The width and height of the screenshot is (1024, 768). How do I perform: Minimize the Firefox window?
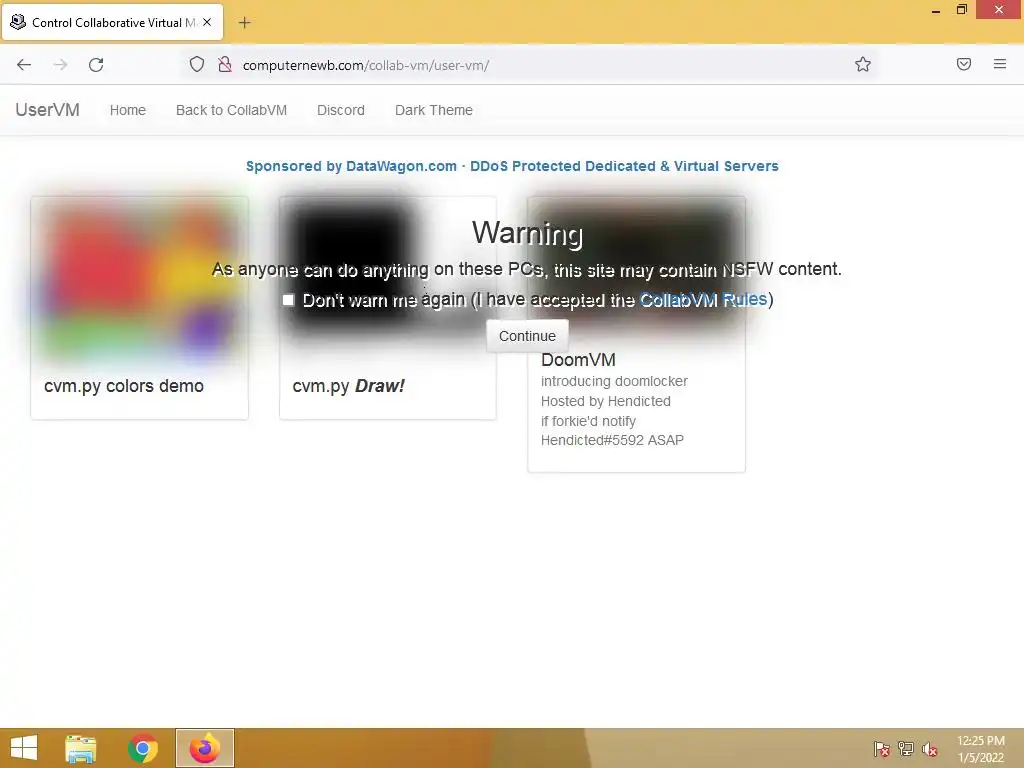[x=936, y=10]
